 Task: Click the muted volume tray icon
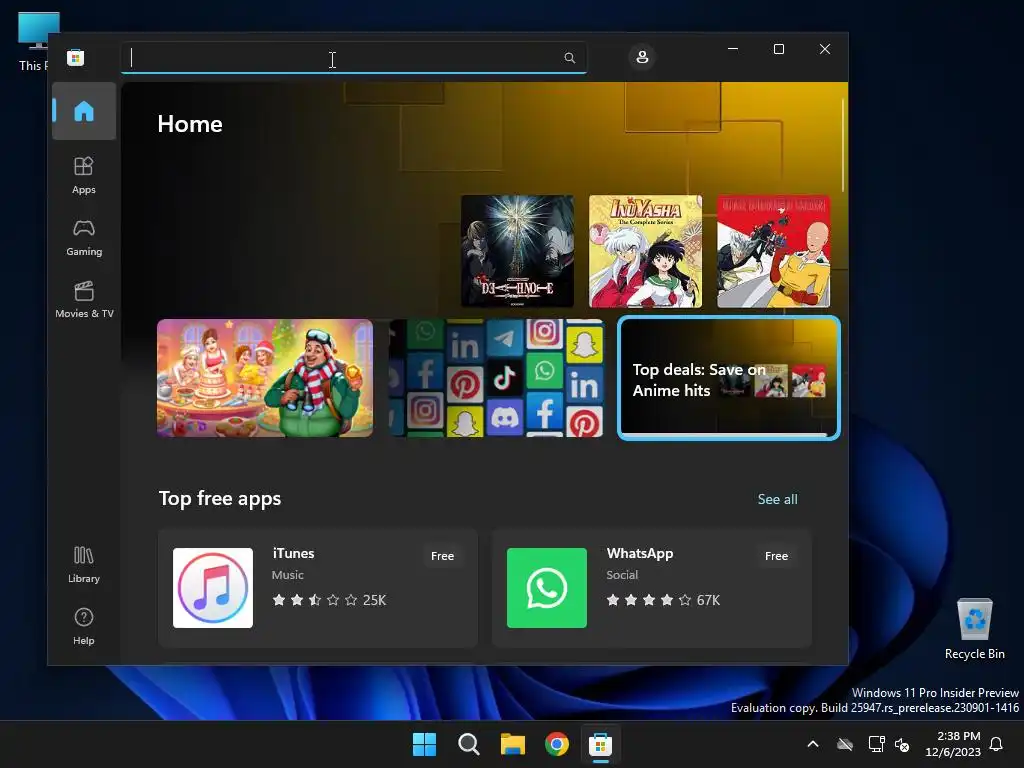coord(902,744)
